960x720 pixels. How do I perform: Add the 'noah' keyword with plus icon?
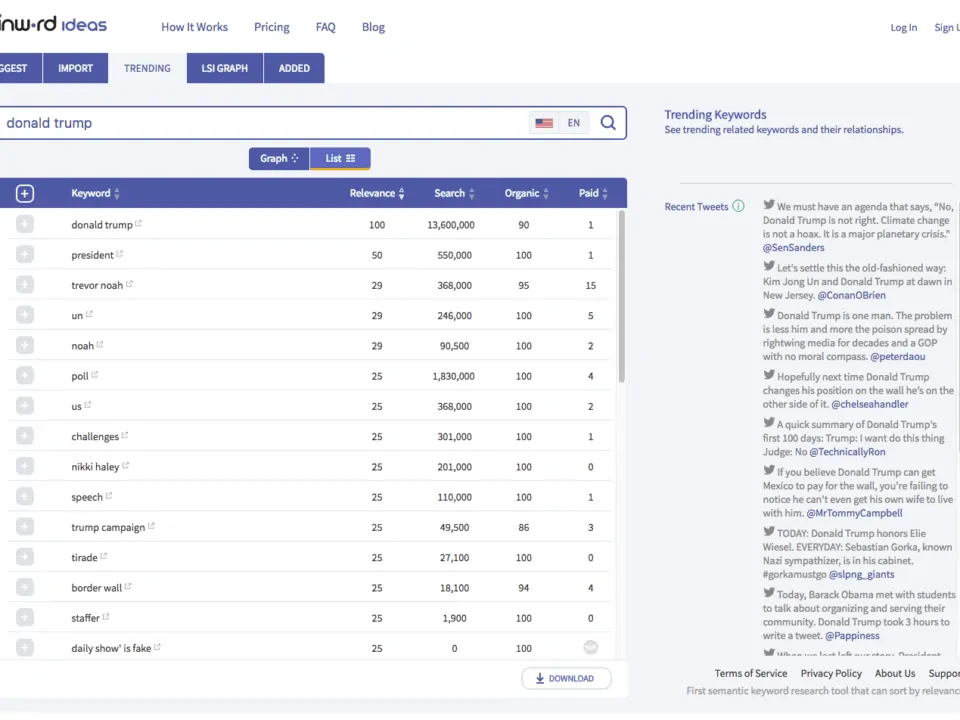[x=24, y=346]
